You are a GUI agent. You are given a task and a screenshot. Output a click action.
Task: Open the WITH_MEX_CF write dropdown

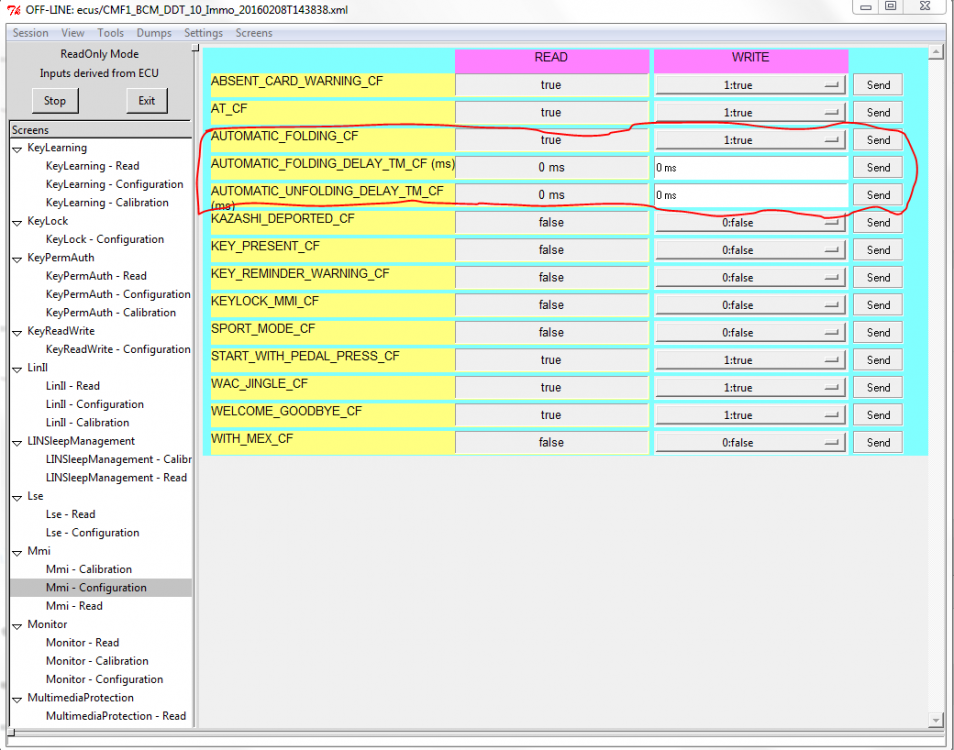750,443
